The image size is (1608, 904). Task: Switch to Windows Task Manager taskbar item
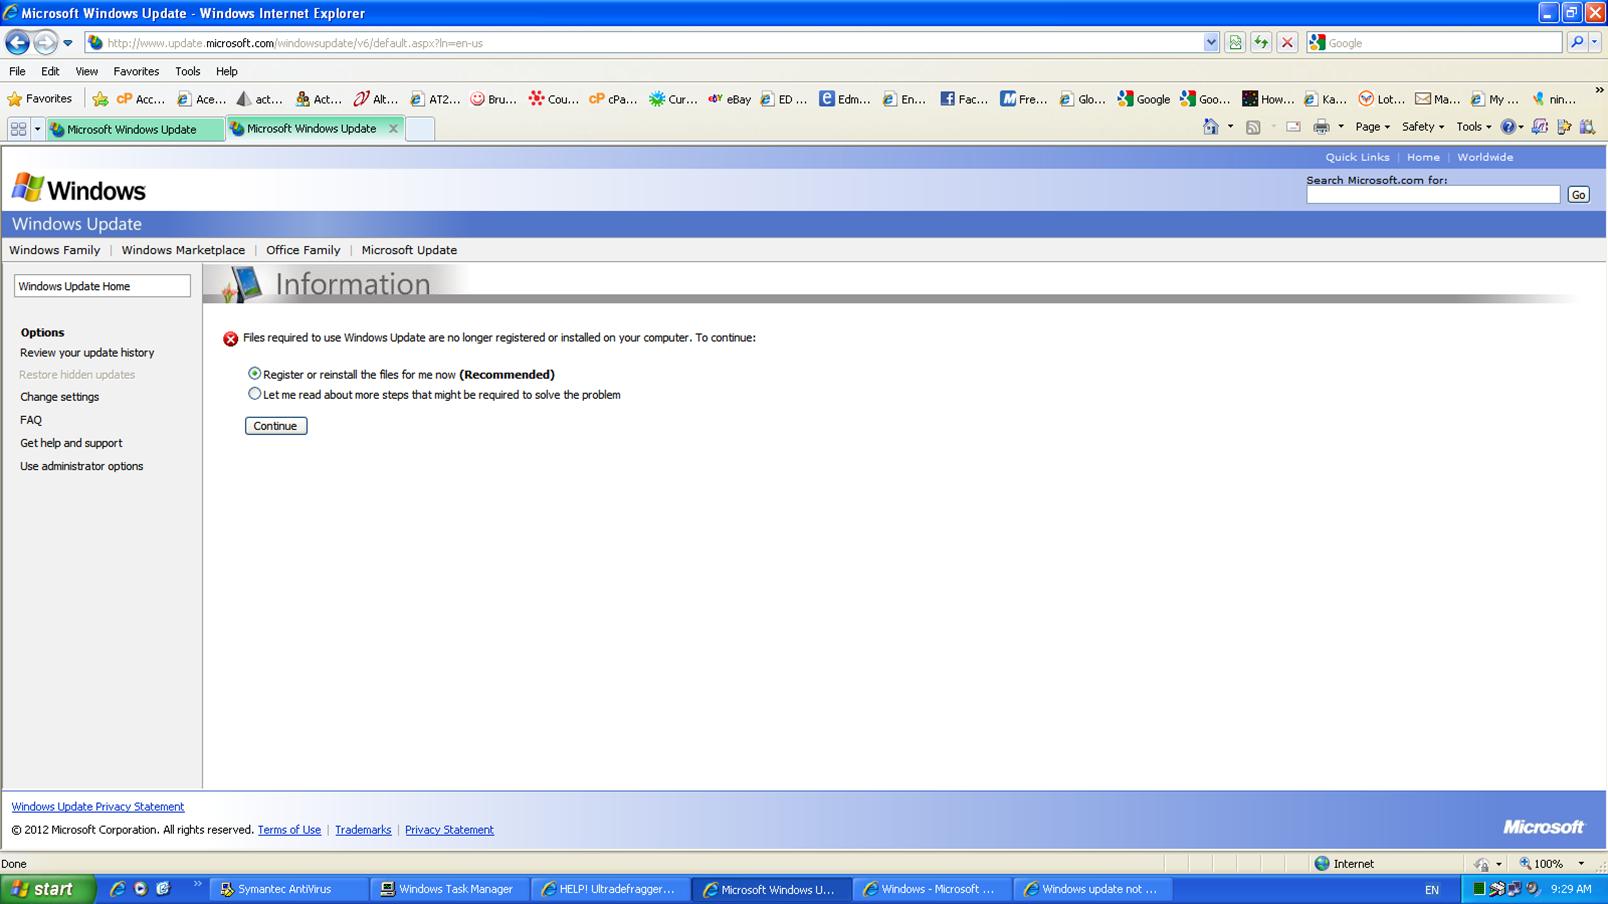448,889
